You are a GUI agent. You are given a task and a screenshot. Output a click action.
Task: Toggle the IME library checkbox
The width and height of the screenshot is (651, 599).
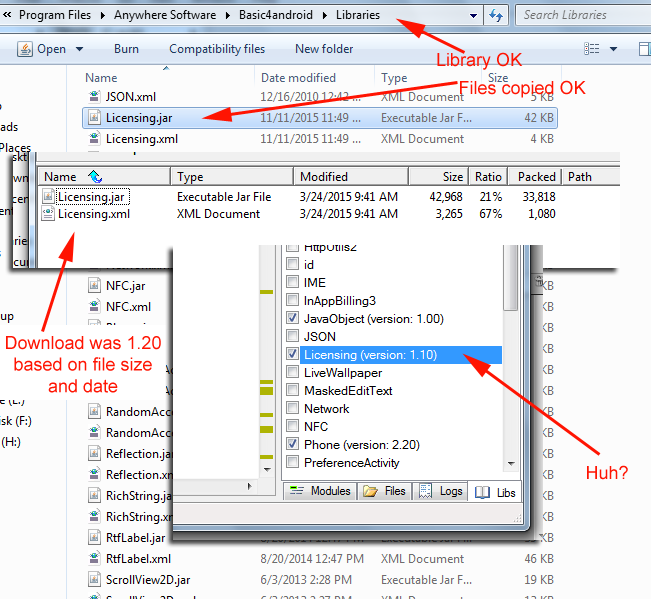pos(292,282)
